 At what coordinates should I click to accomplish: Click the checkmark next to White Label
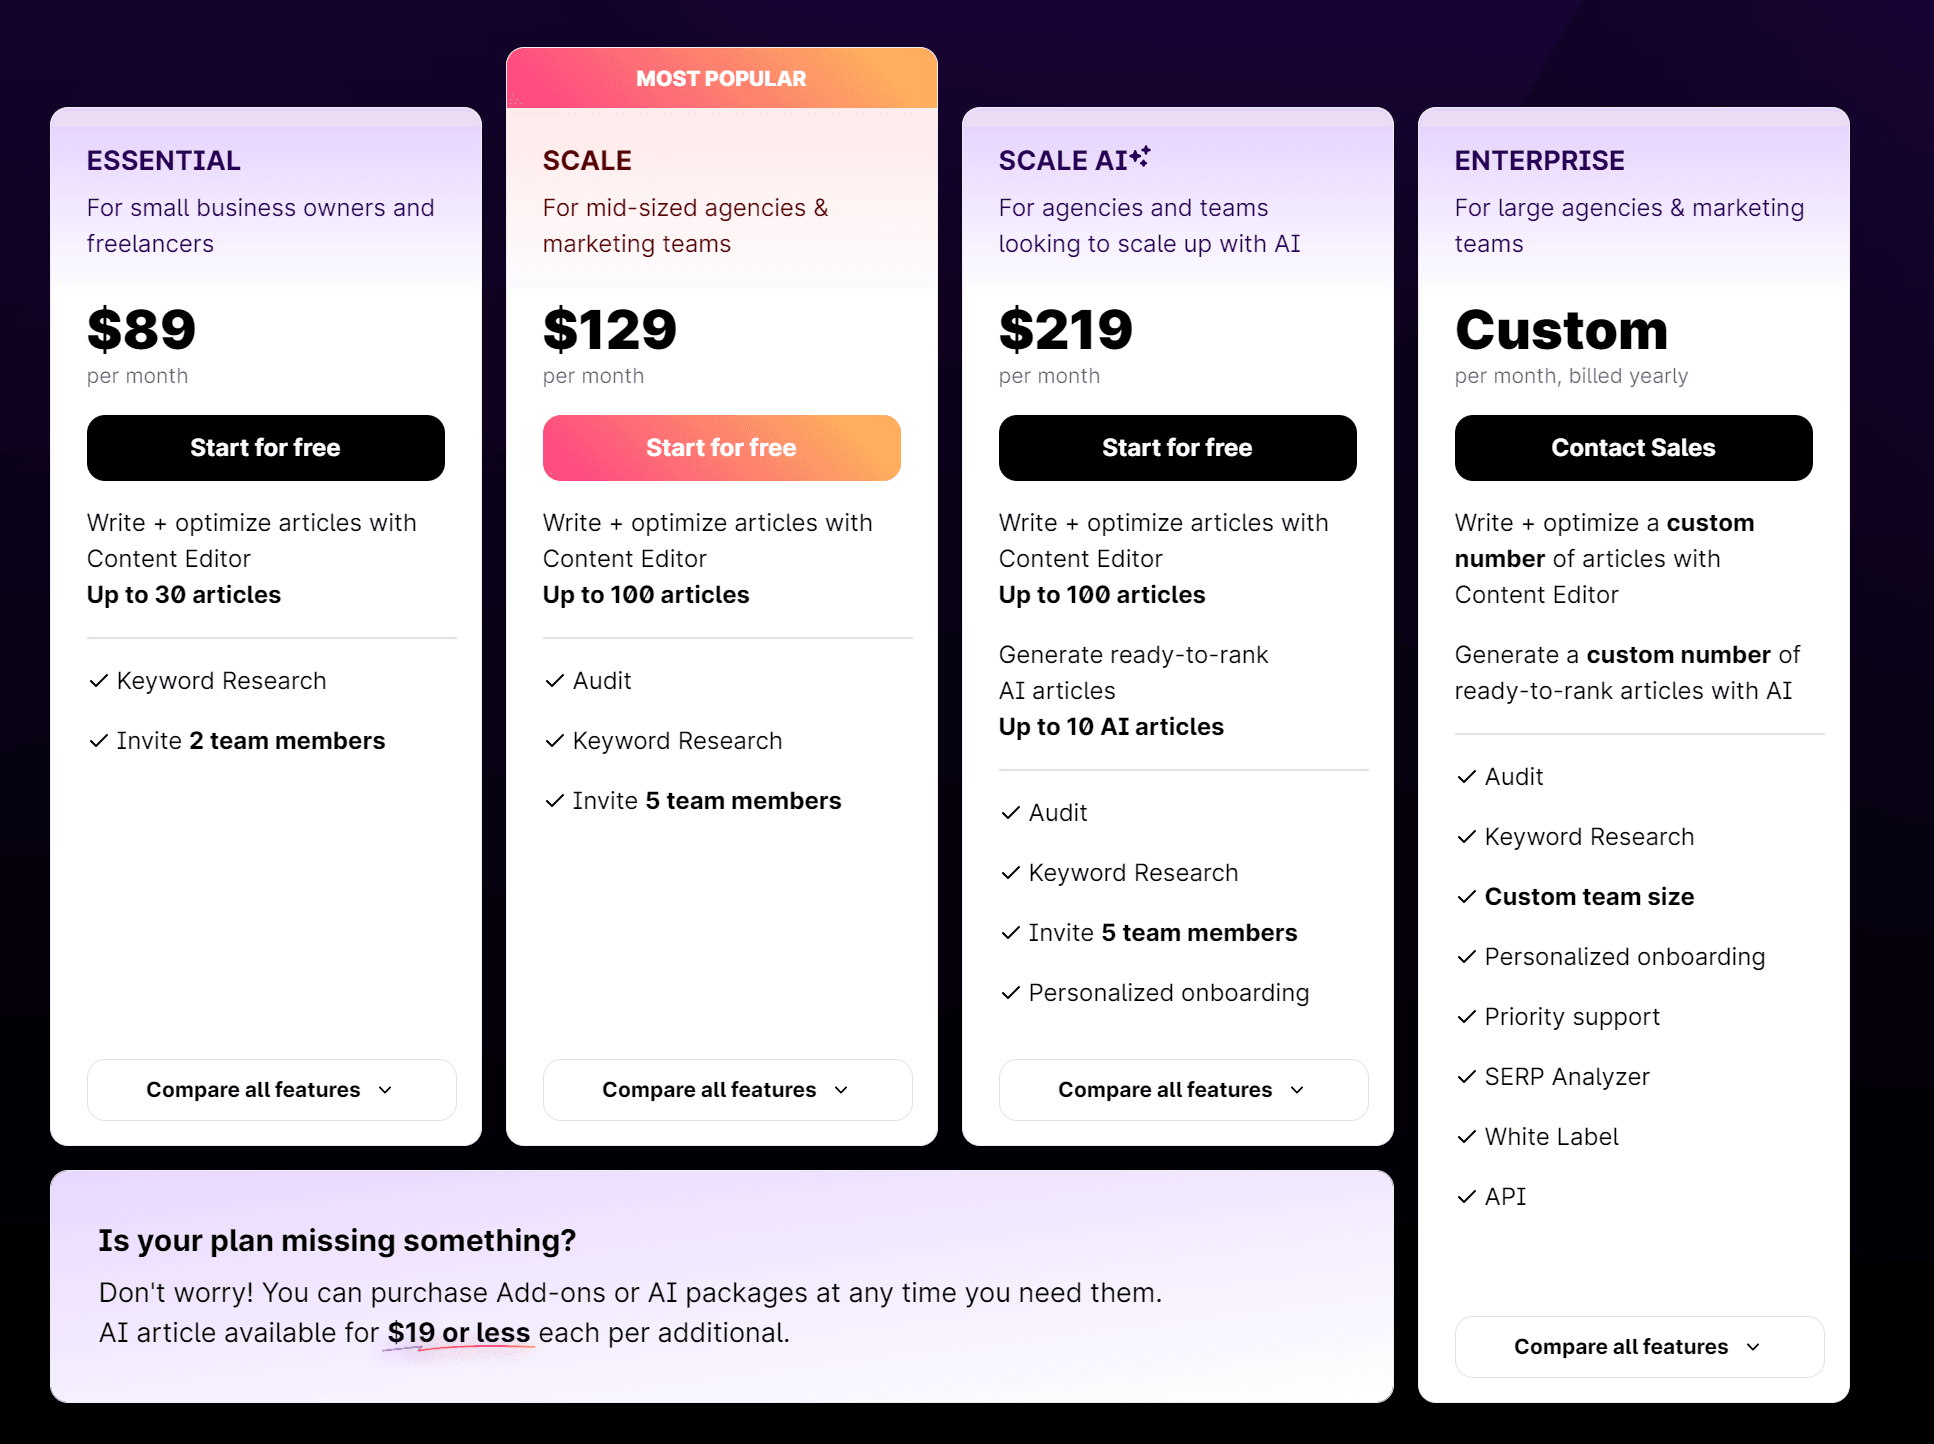coord(1466,1137)
